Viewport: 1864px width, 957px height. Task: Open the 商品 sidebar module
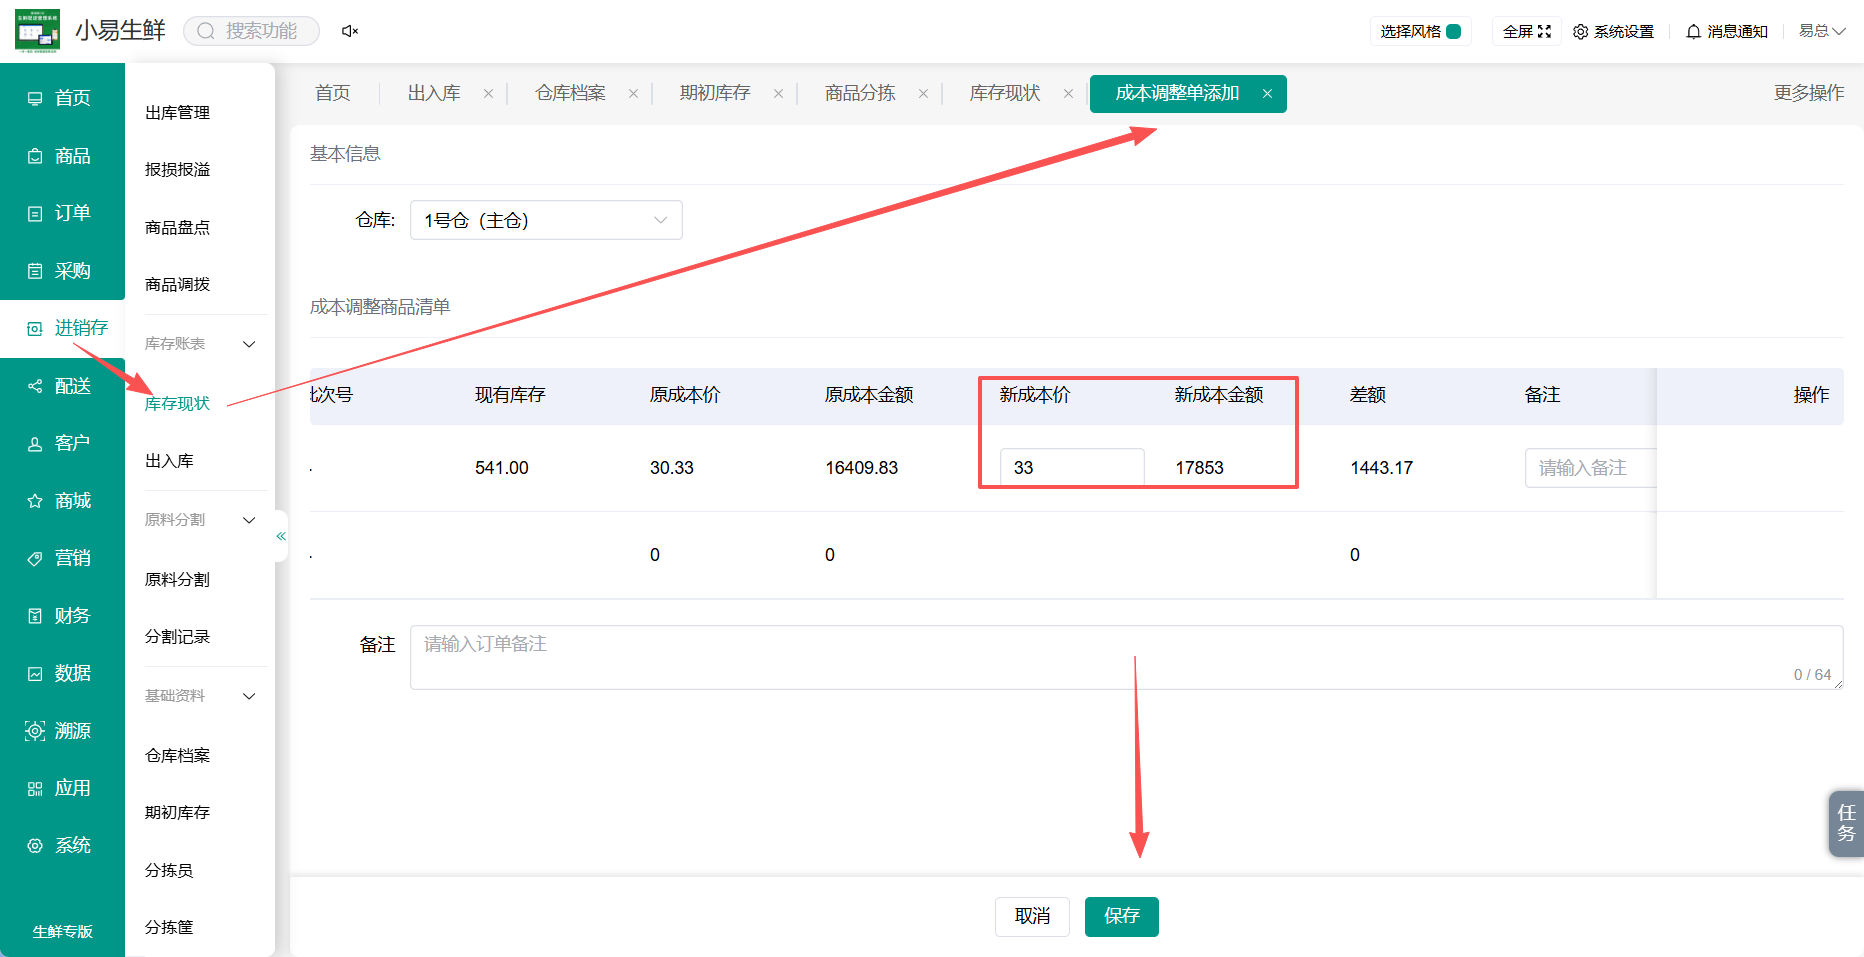62,156
